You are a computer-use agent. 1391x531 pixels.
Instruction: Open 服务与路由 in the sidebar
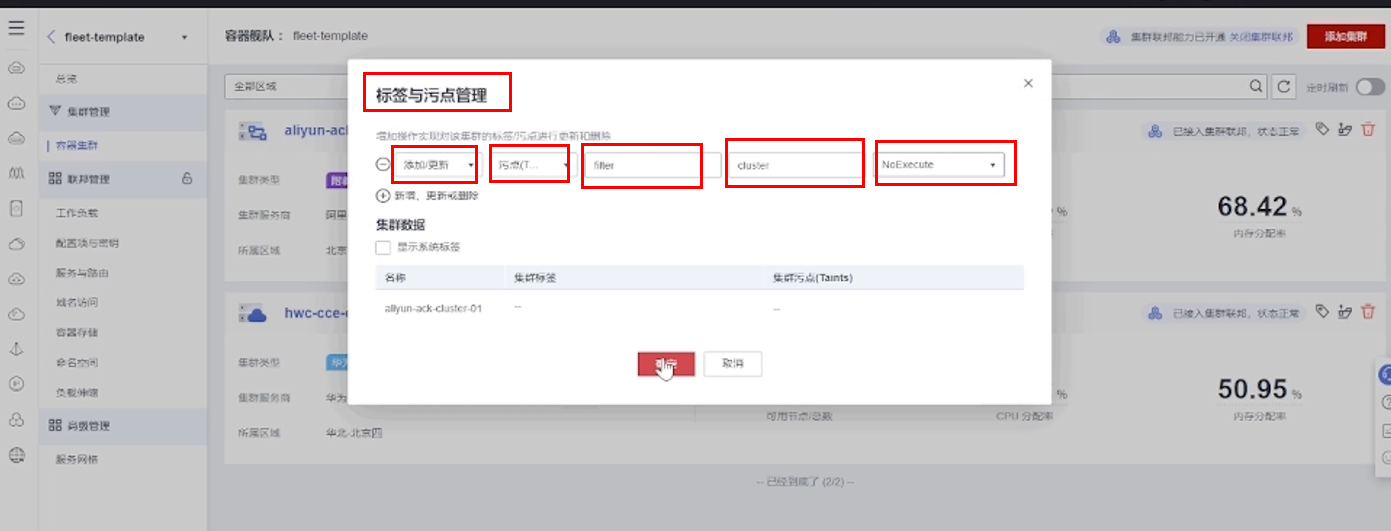click(x=82, y=273)
